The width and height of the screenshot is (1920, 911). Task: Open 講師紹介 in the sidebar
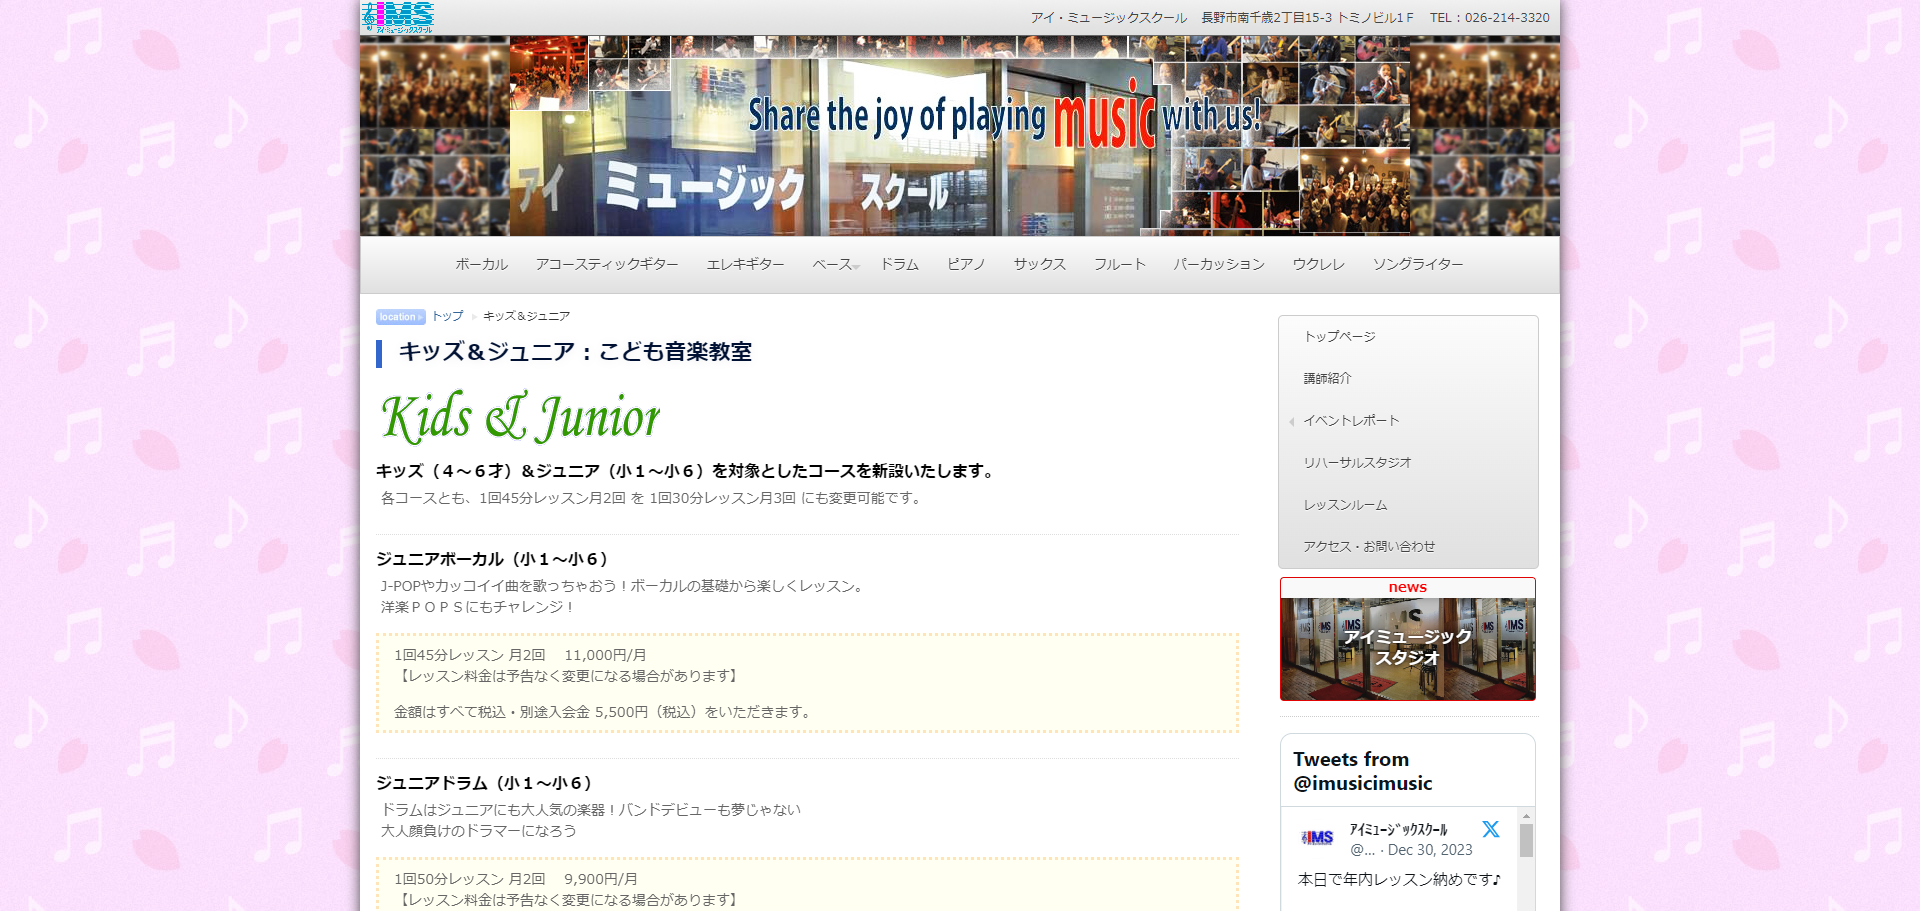(1327, 379)
